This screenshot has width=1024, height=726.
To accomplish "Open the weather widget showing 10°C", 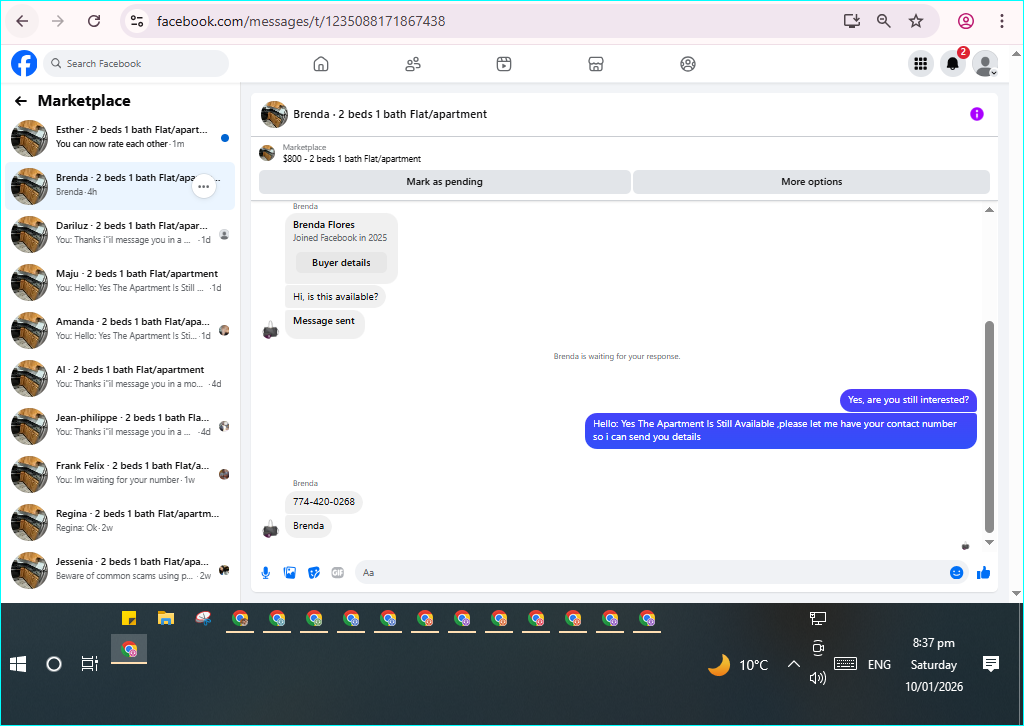I will point(738,665).
